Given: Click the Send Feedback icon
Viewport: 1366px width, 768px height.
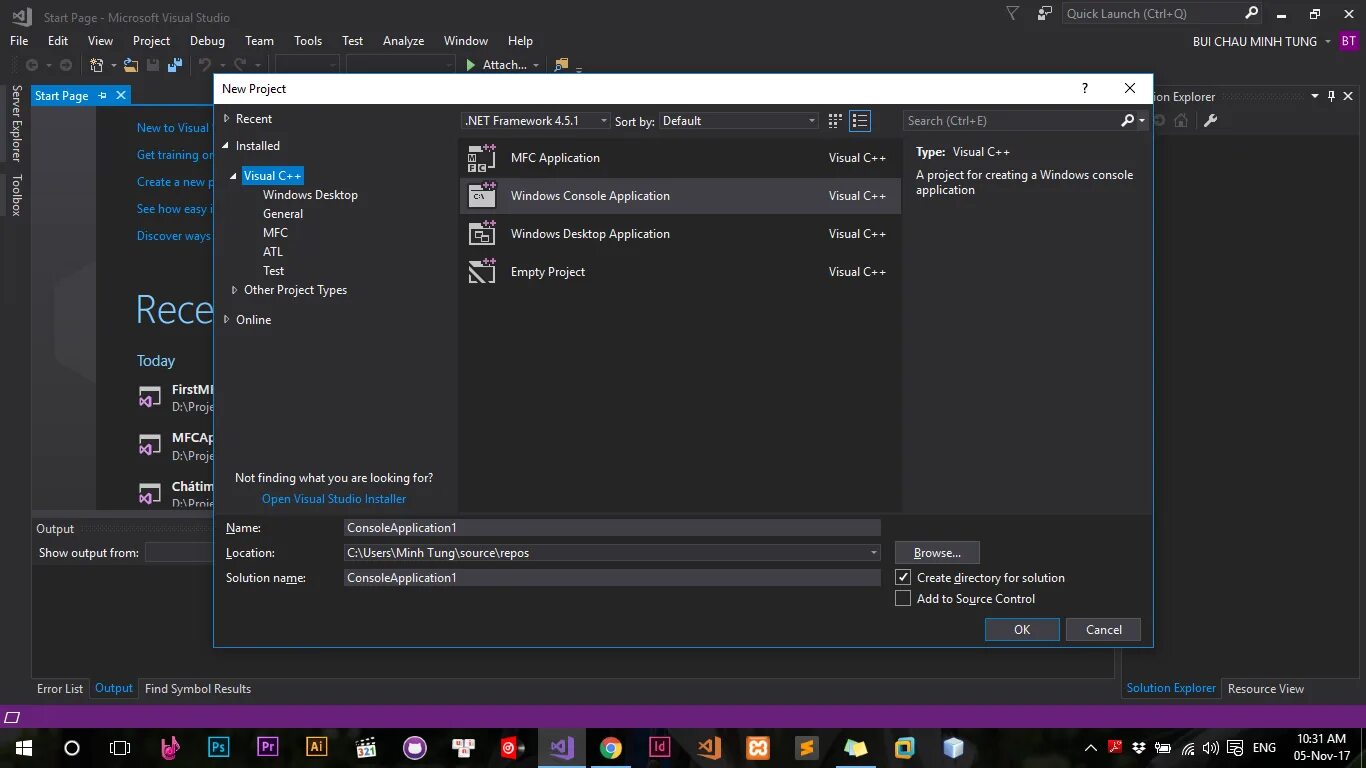Looking at the screenshot, I should pyautogui.click(x=1045, y=14).
